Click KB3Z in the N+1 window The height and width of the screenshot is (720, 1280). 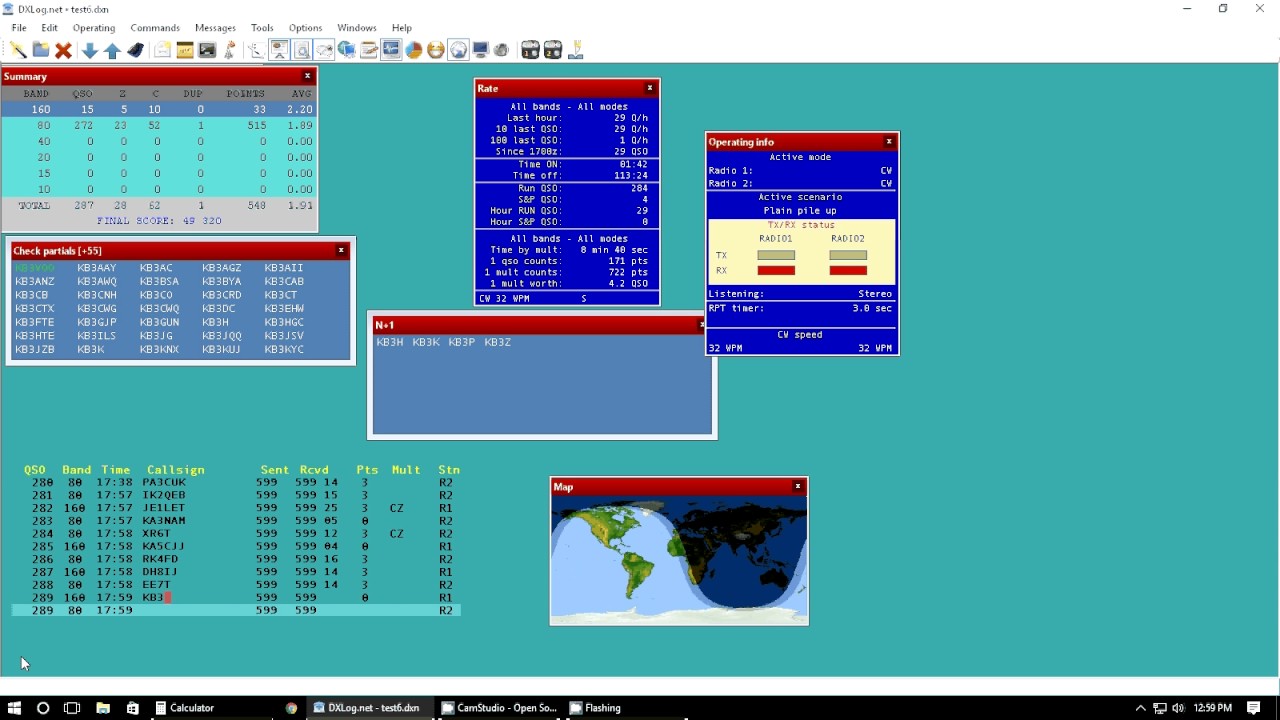(x=497, y=342)
